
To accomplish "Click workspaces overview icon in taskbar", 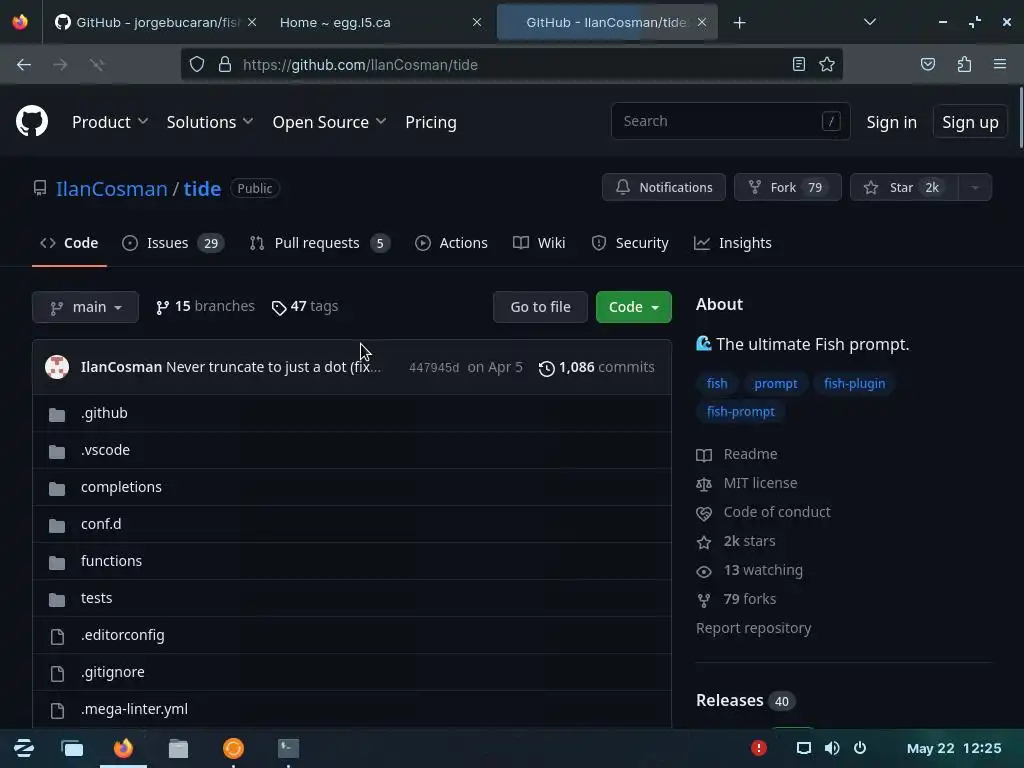I will tap(72, 748).
